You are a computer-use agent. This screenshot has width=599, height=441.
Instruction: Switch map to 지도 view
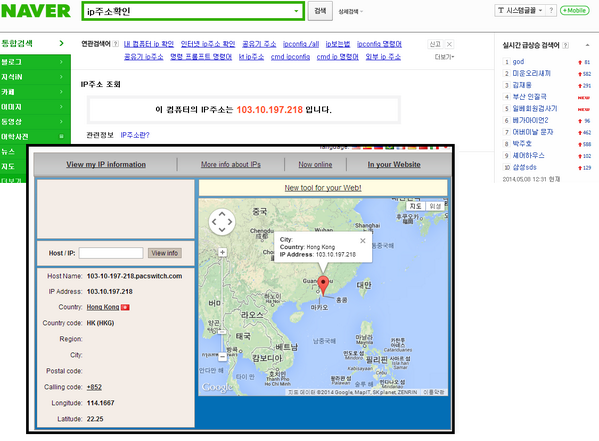coord(415,206)
